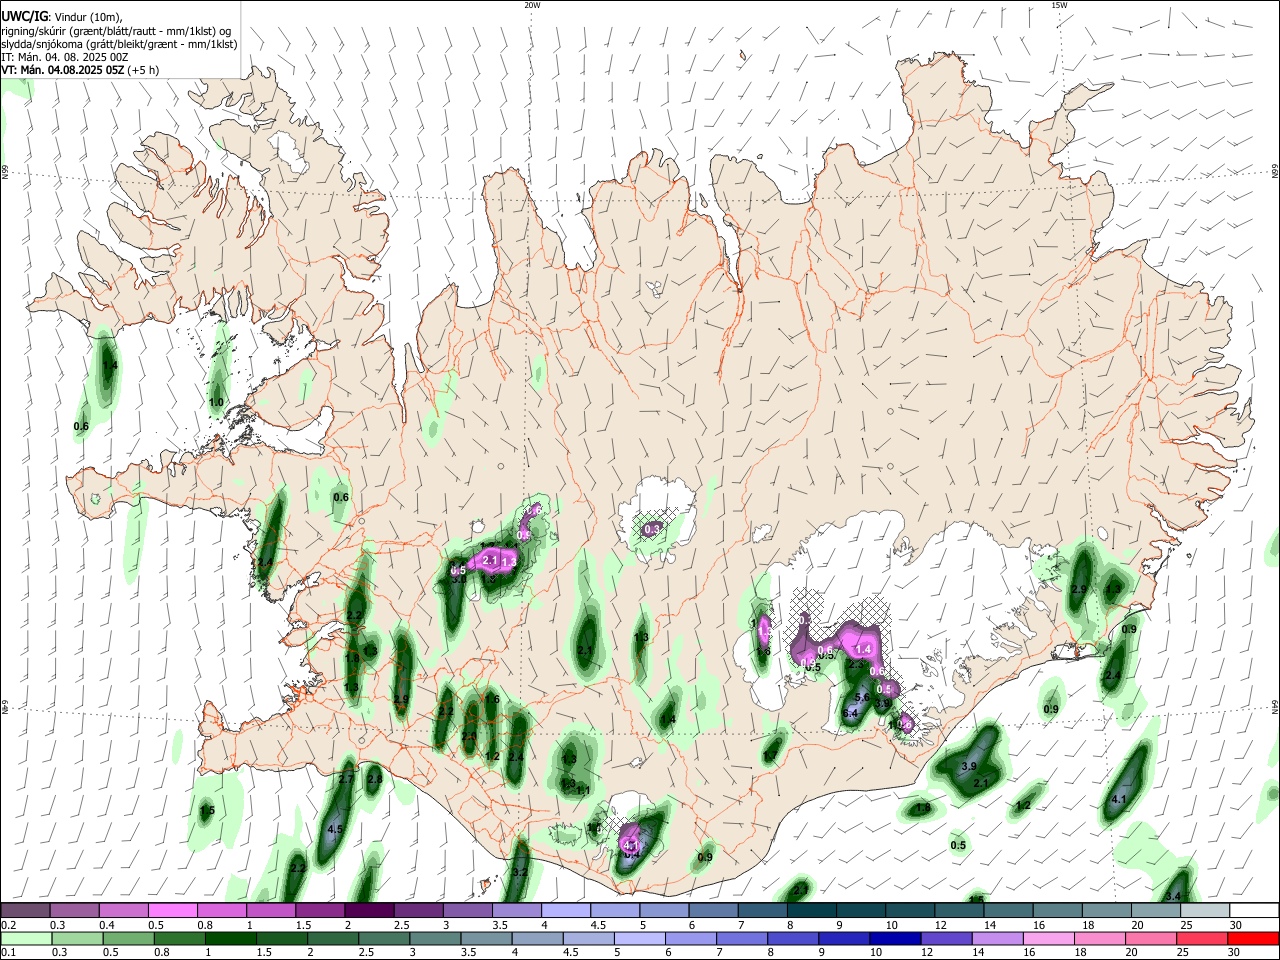
Task: Click the "VT: Mán. 04.08.2025 05Z" valid time line
Action: pos(62,70)
